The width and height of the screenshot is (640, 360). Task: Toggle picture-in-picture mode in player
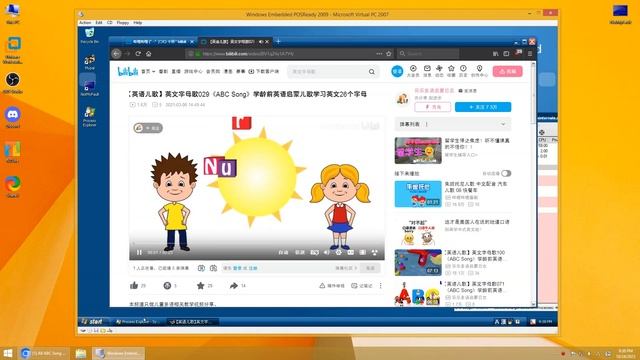(x=351, y=253)
